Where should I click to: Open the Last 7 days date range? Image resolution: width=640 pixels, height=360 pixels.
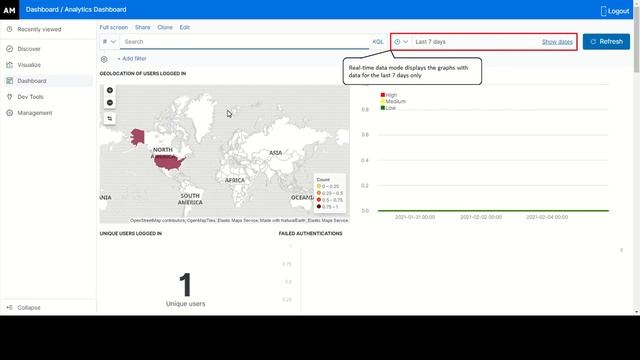[x=430, y=42]
